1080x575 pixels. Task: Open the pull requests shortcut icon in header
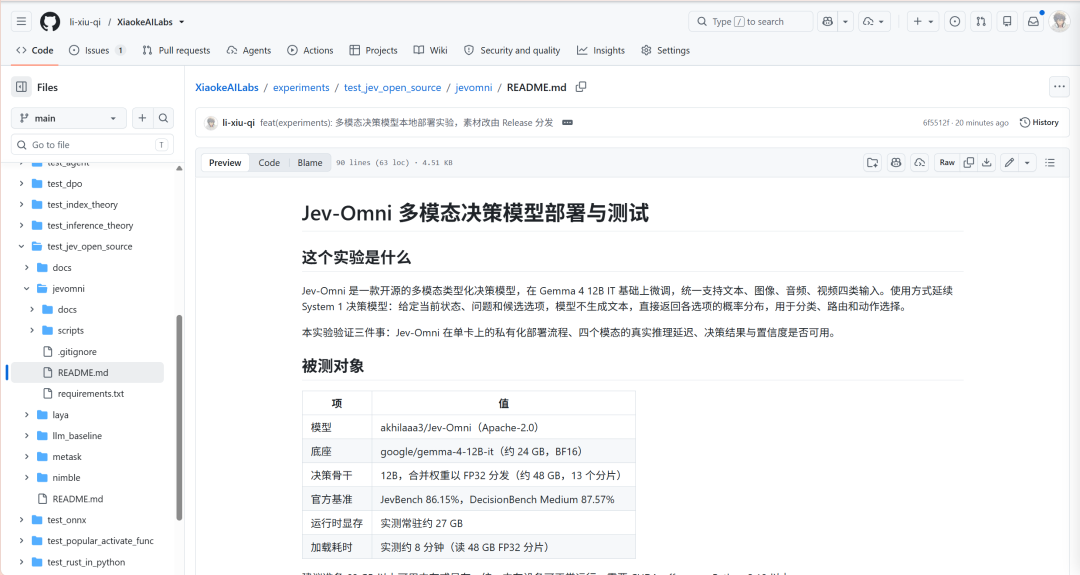[981, 21]
